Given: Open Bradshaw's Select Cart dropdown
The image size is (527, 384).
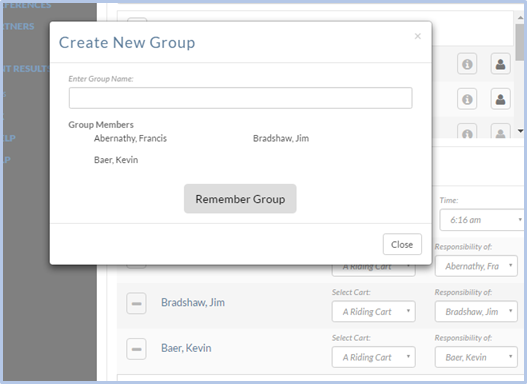Looking at the screenshot, I should (374, 311).
